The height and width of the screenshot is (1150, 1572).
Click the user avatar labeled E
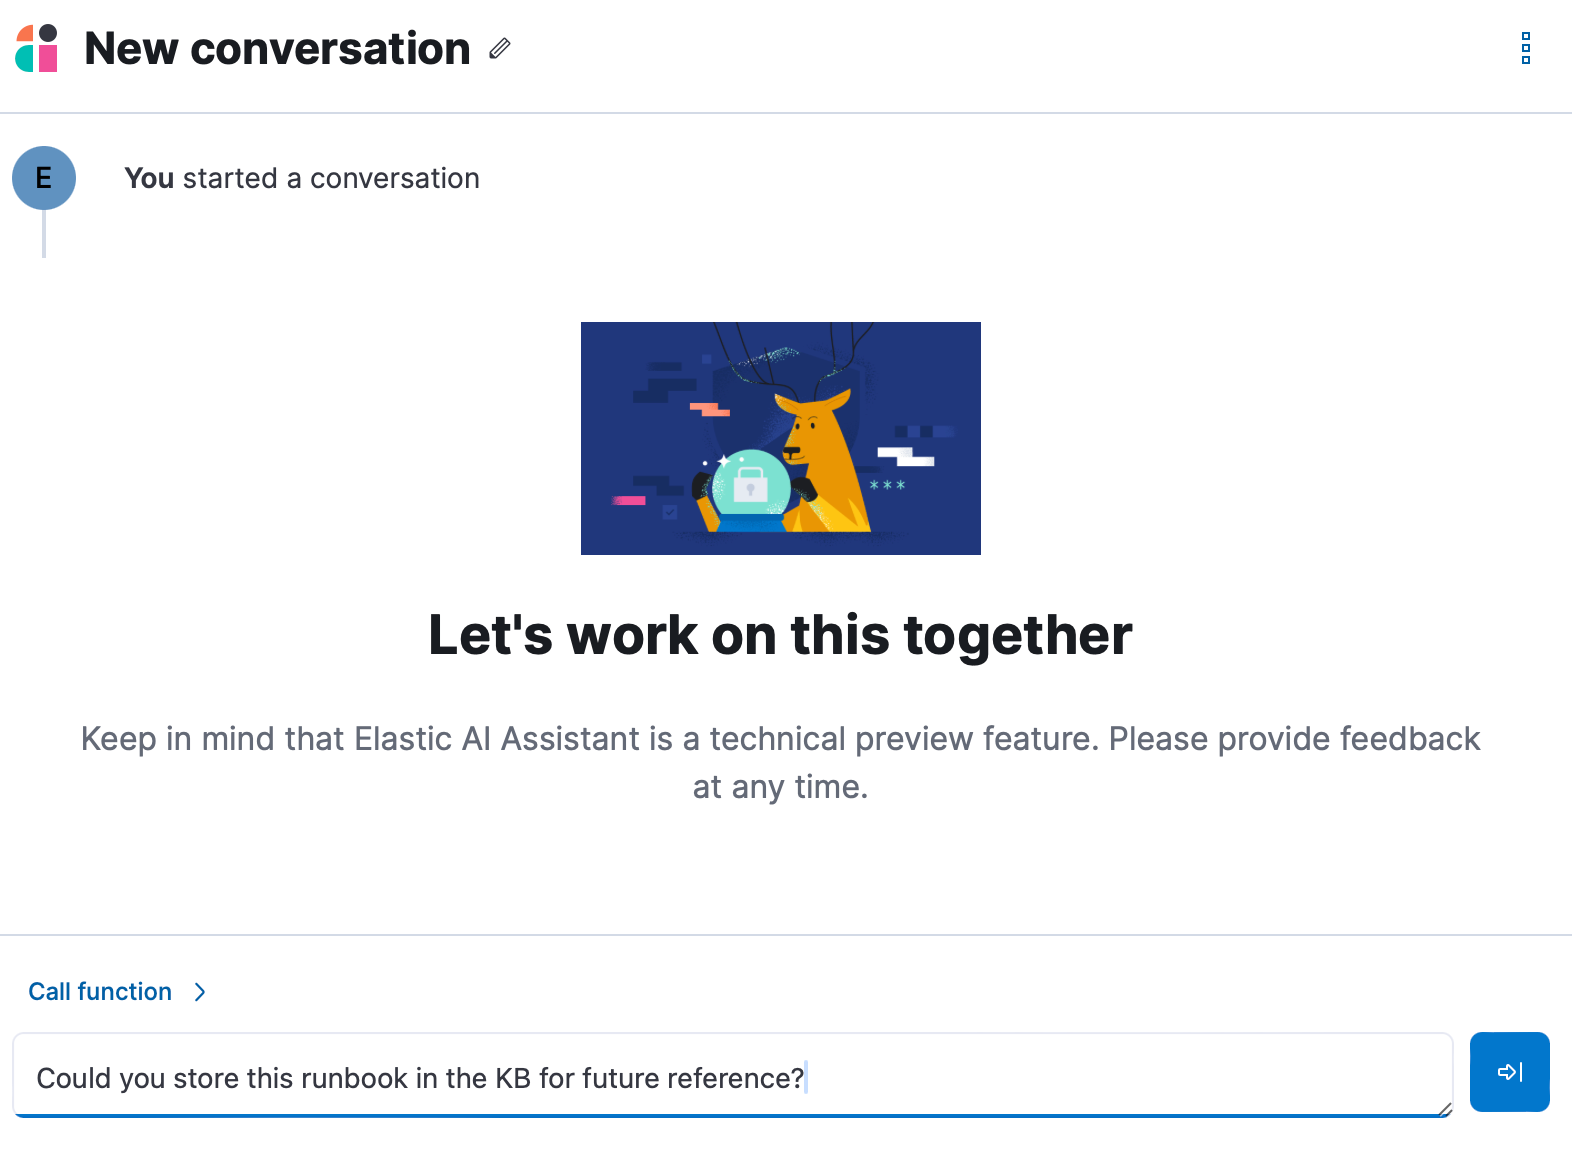point(44,178)
